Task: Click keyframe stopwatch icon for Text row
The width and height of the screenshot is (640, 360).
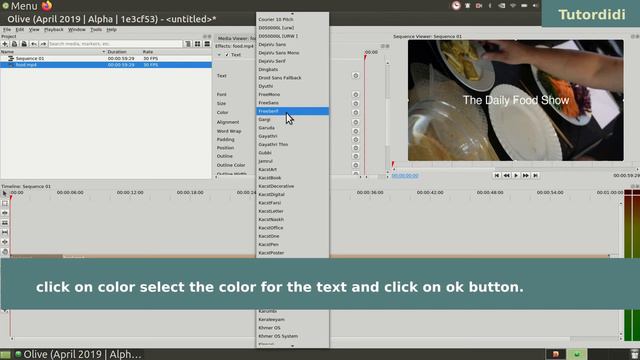Action: (356, 76)
